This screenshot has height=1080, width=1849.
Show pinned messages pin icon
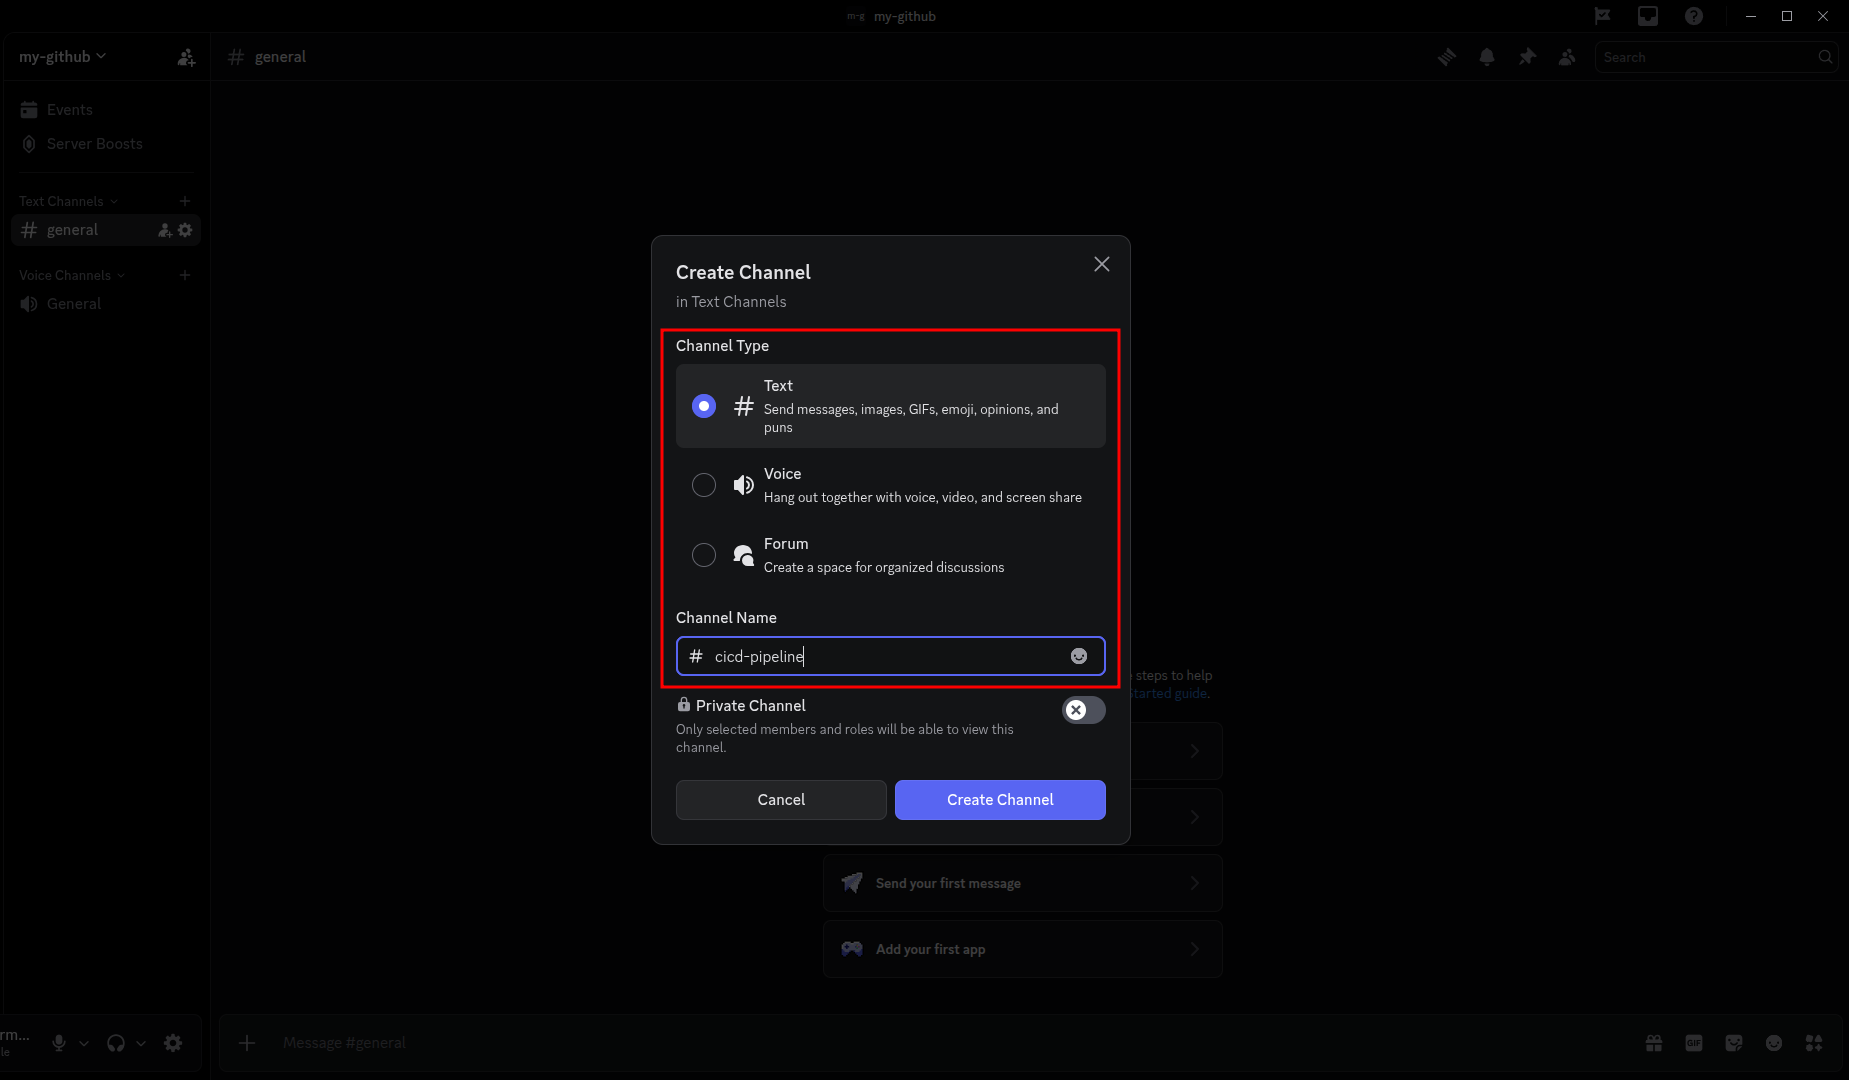(1527, 57)
